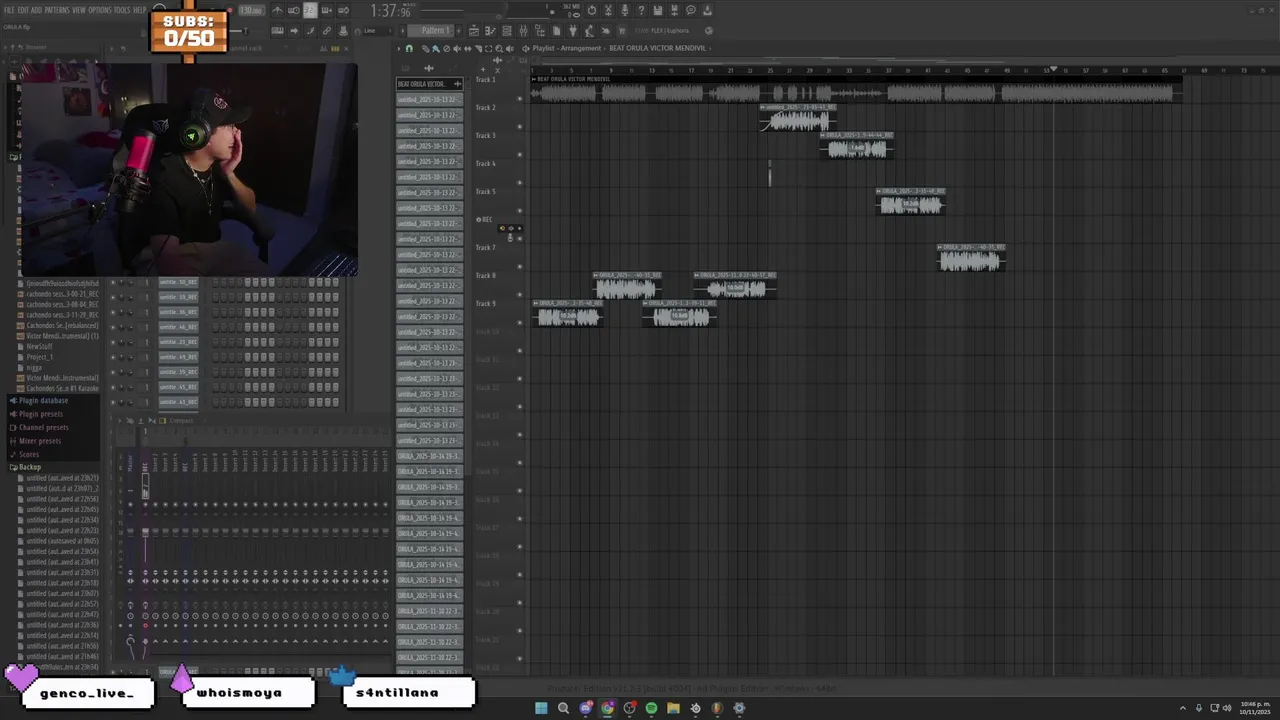Click the Compact label in mixer toolbar
Image resolution: width=1280 pixels, height=720 pixels.
coord(181,421)
